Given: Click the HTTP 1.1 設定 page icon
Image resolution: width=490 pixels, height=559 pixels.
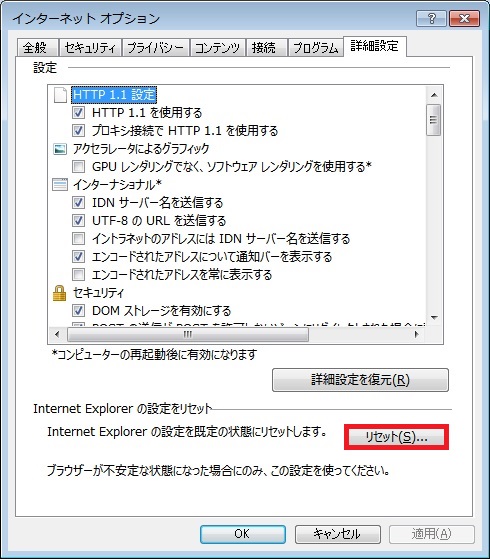Looking at the screenshot, I should point(60,95).
